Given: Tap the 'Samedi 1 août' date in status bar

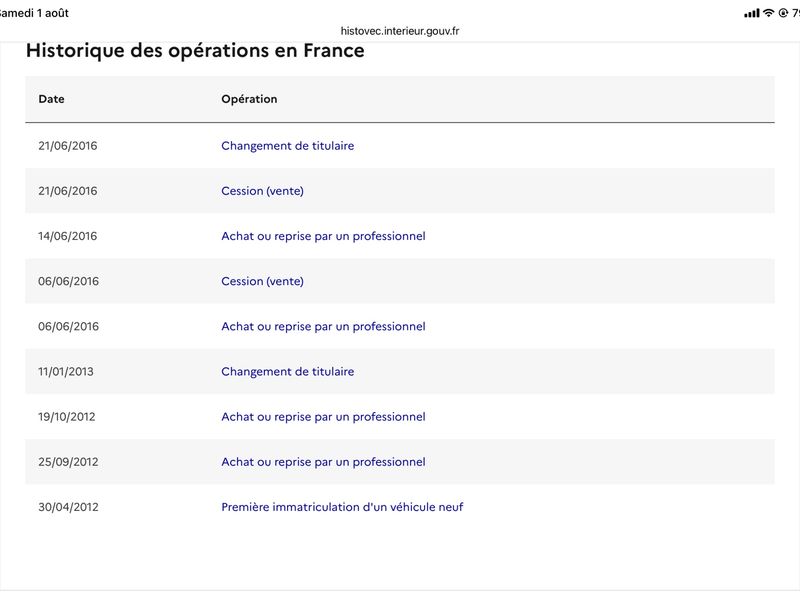Looking at the screenshot, I should click(x=34, y=13).
